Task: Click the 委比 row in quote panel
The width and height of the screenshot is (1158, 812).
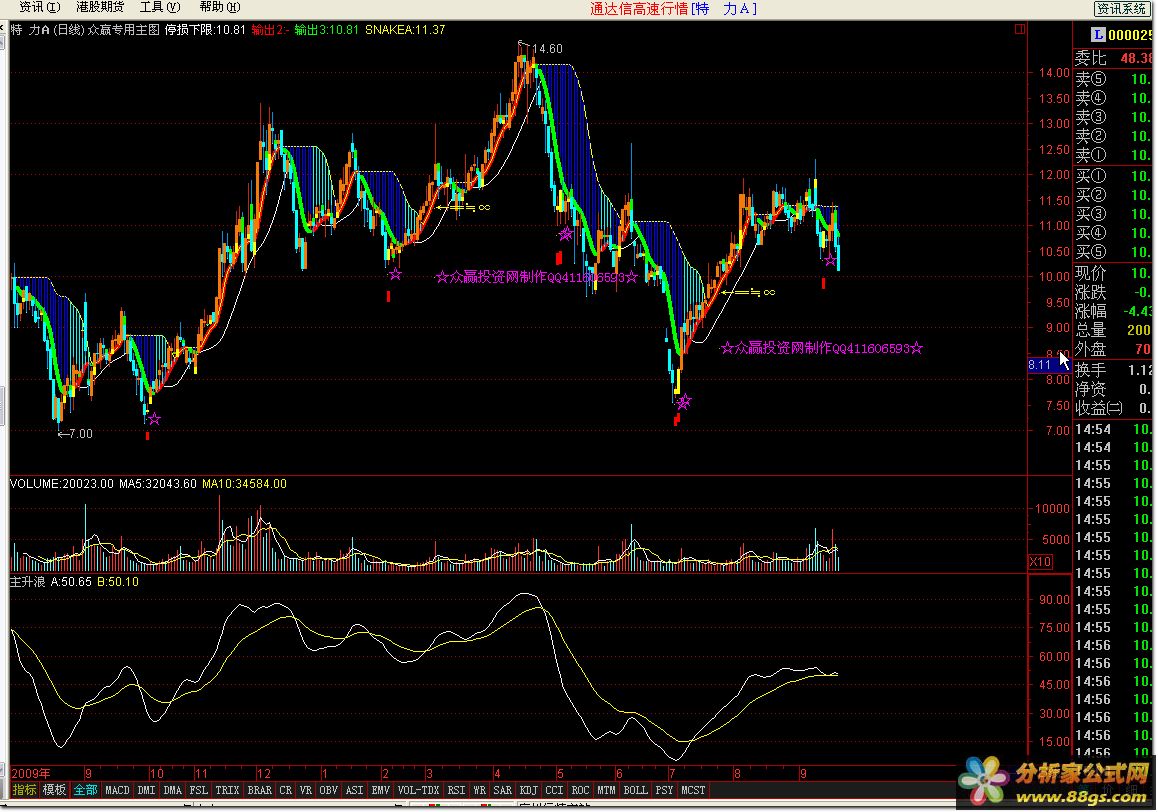Action: [x=1114, y=58]
